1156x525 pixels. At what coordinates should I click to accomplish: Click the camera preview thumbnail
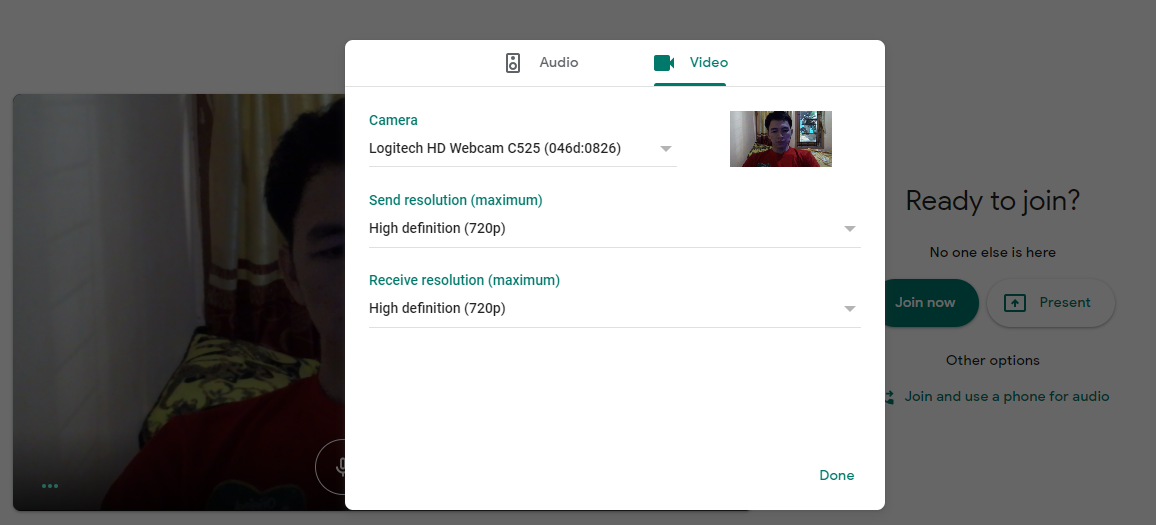point(781,139)
